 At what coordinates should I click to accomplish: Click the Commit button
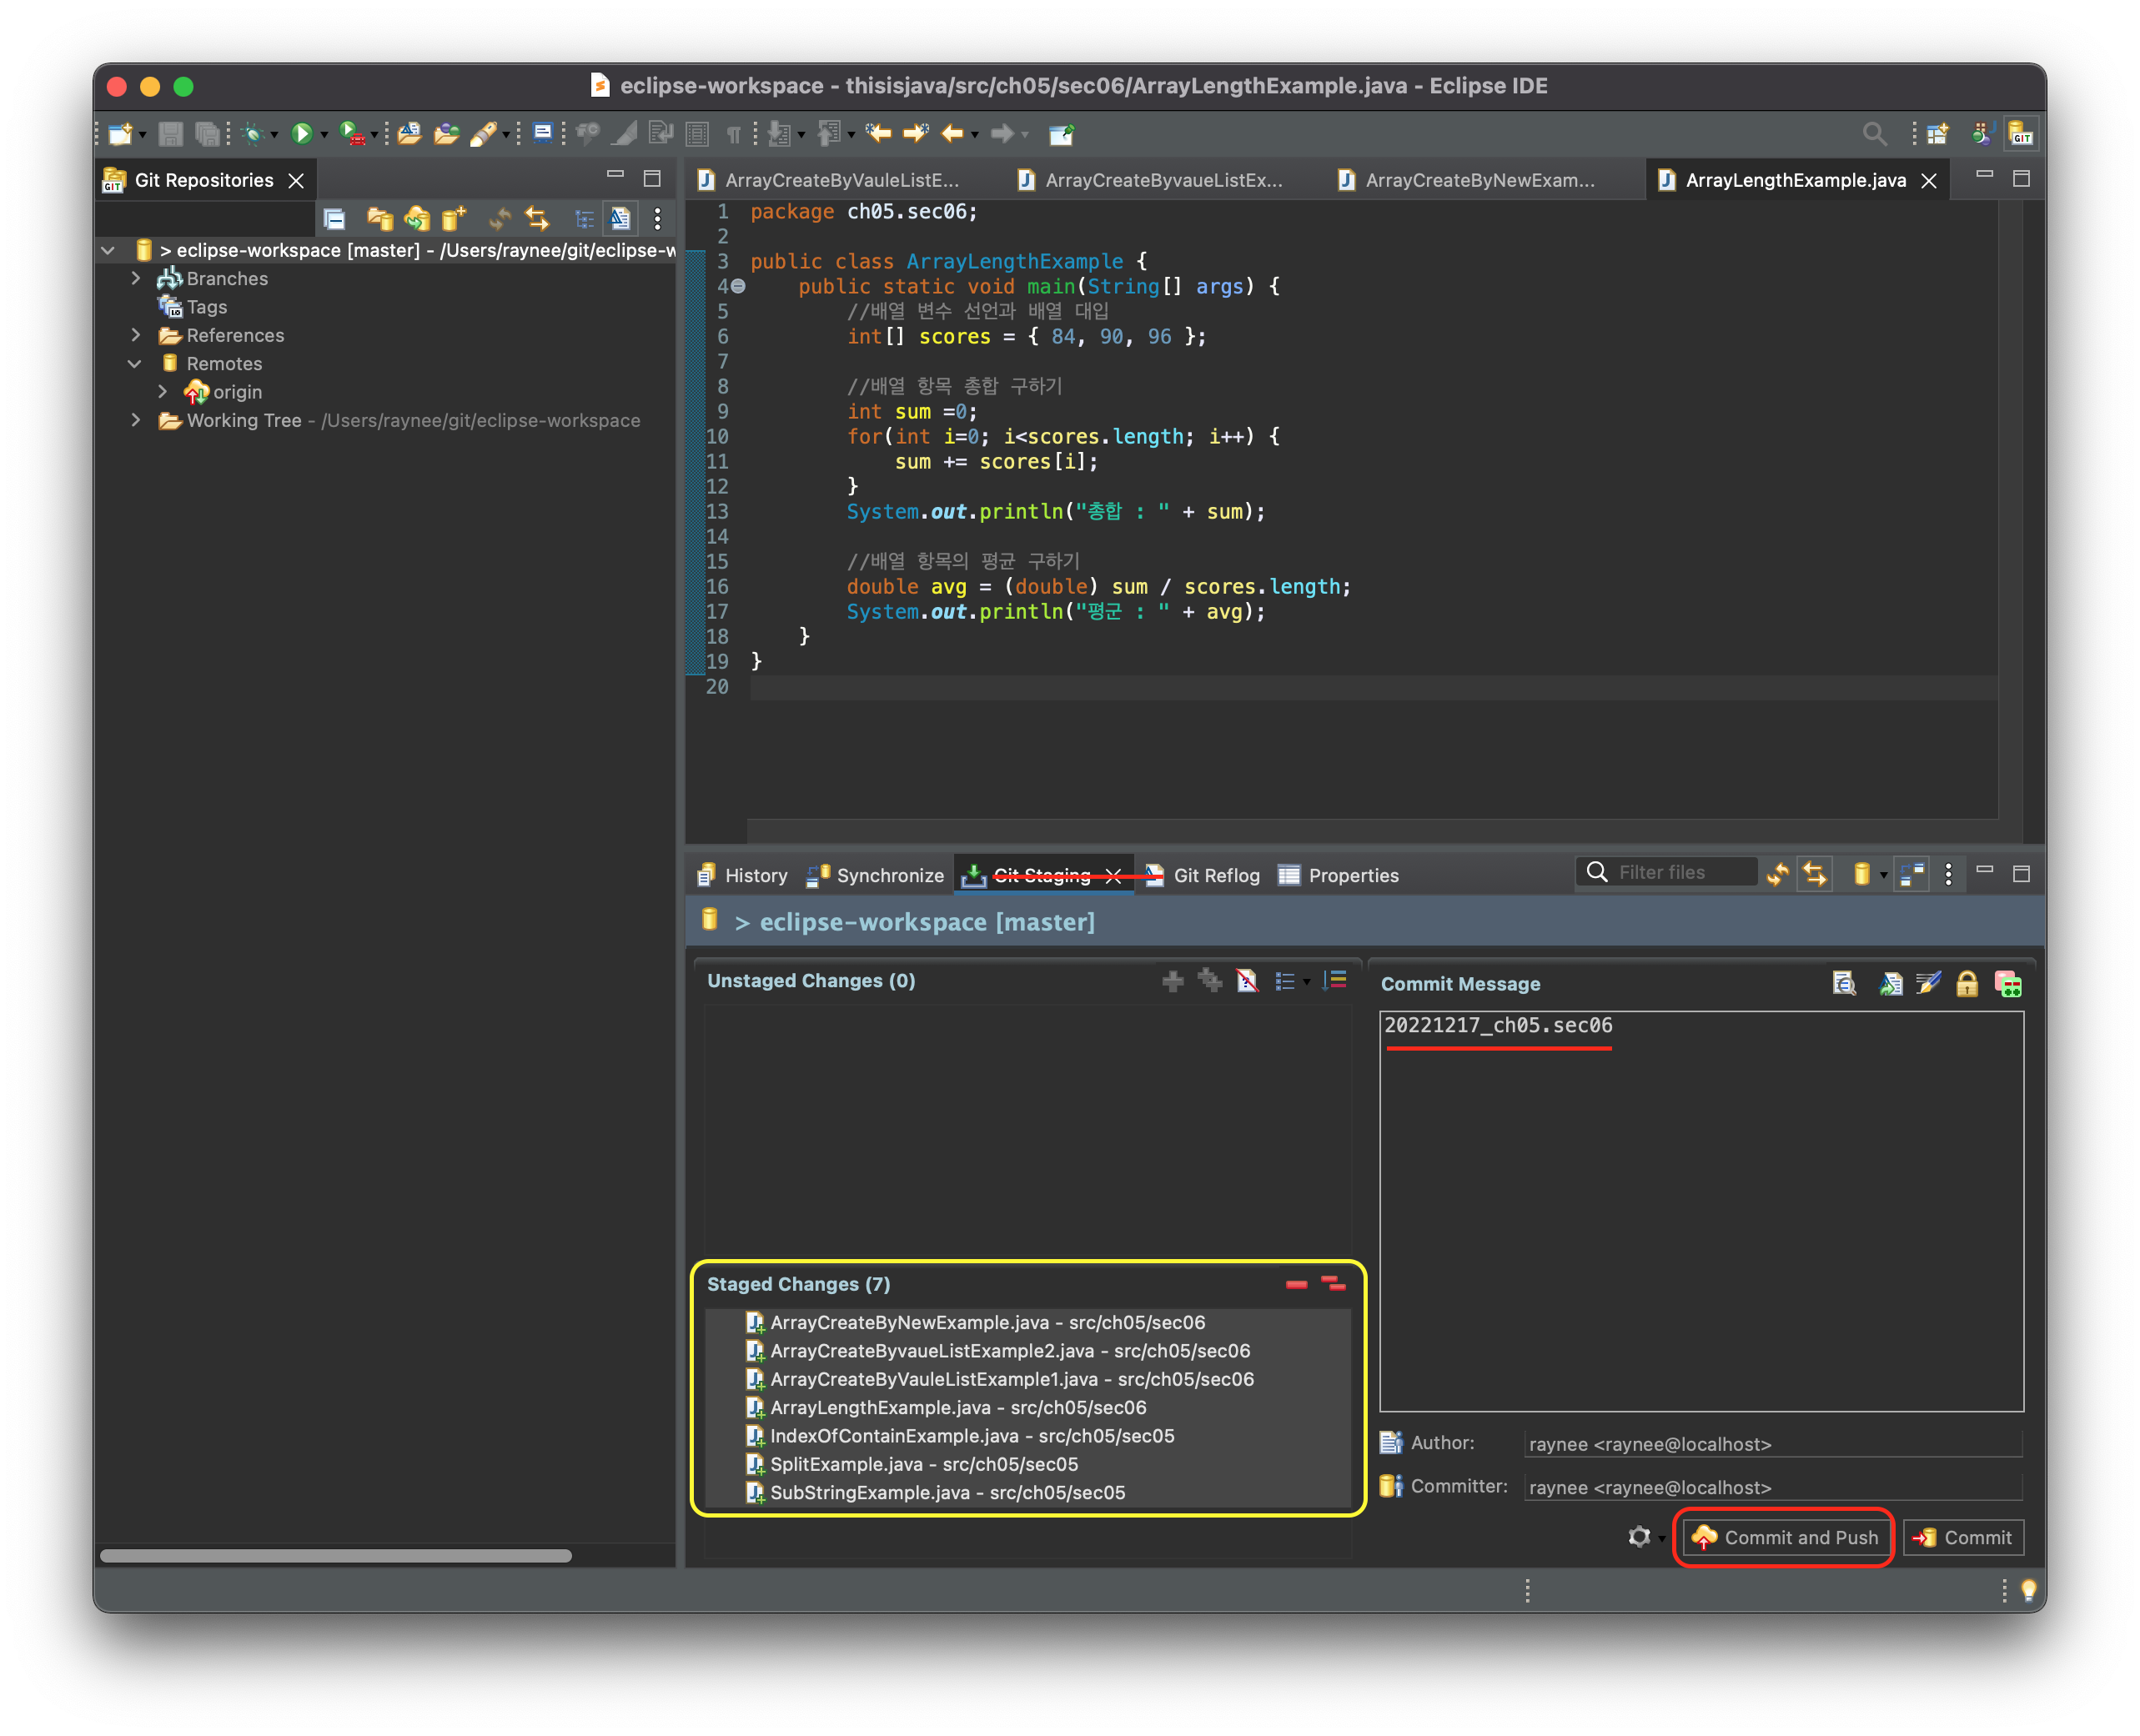[x=1964, y=1537]
